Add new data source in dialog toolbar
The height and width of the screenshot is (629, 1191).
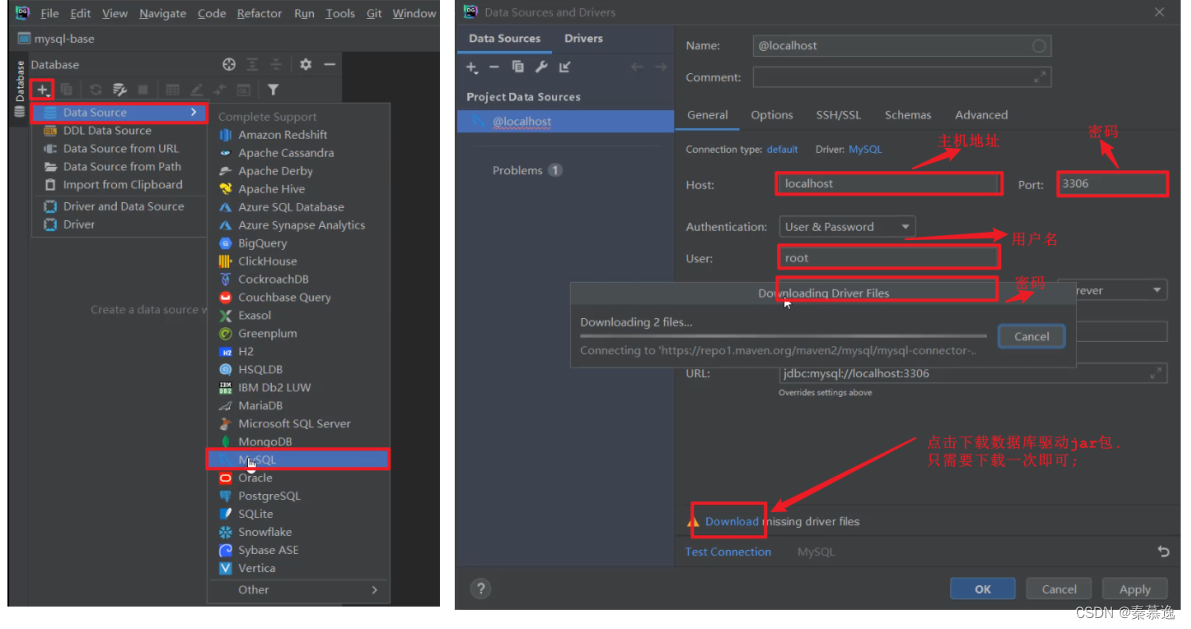click(472, 68)
